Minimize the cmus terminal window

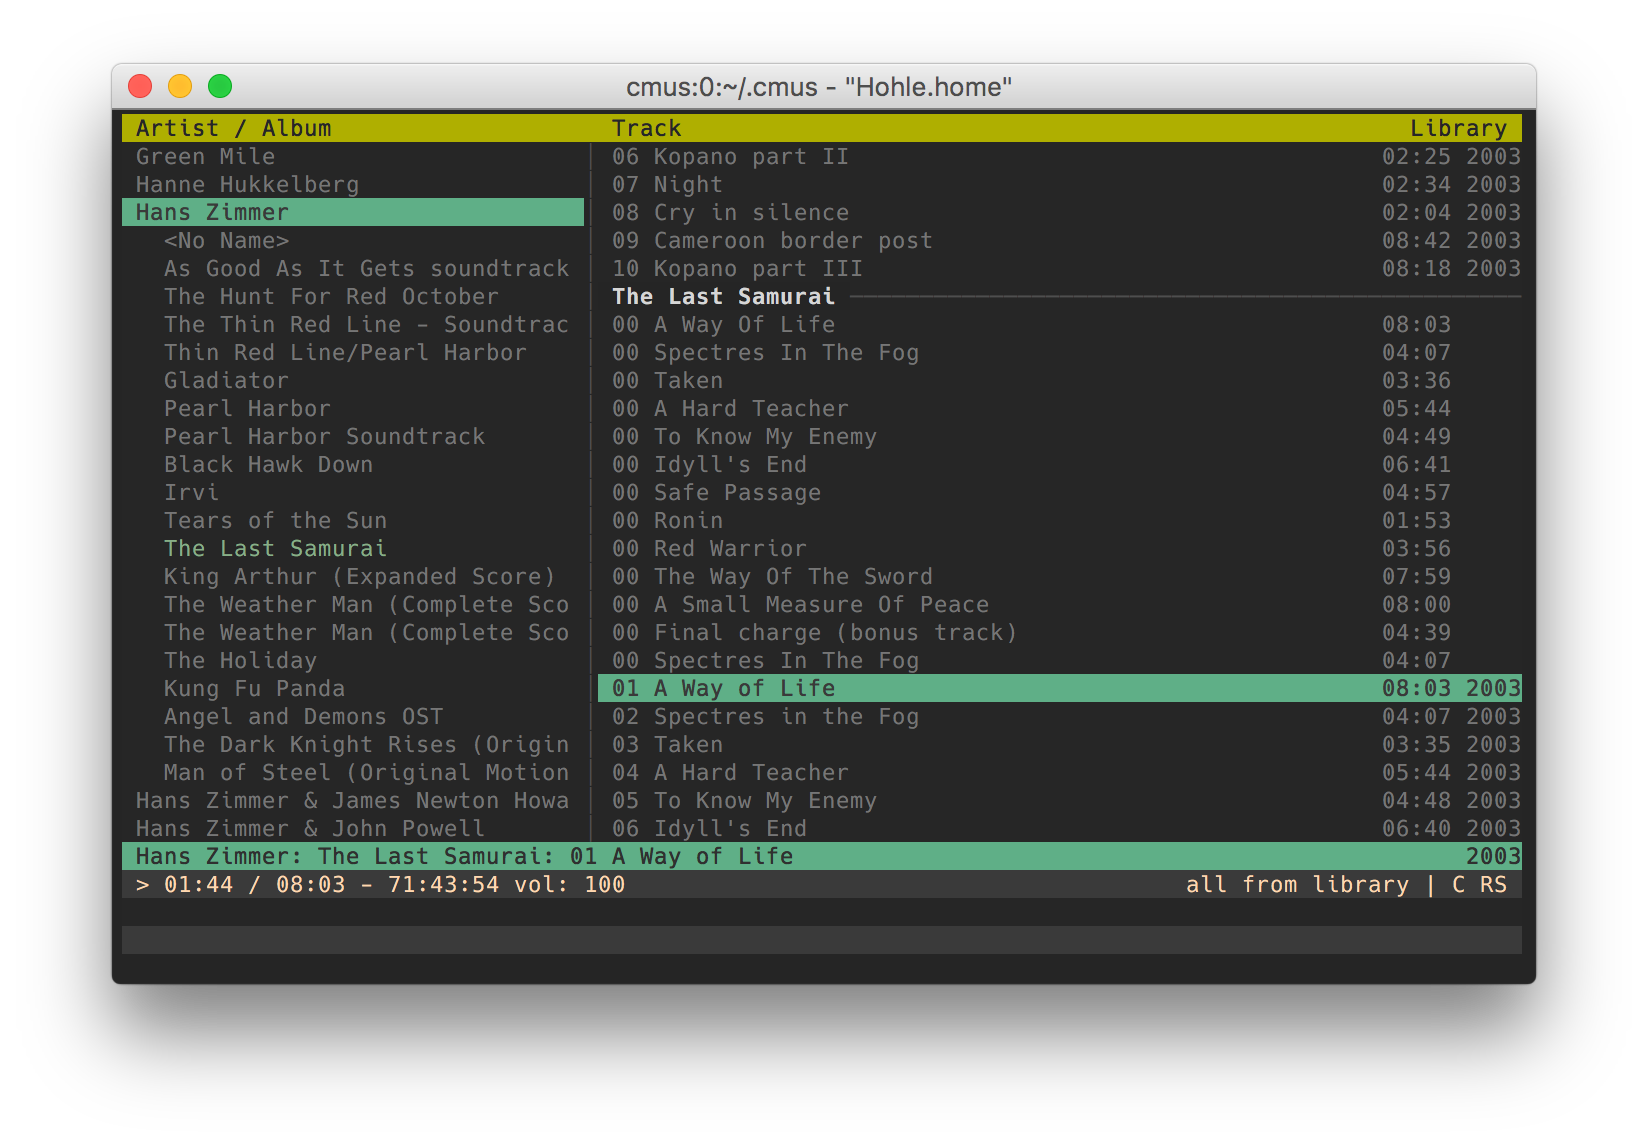click(180, 87)
